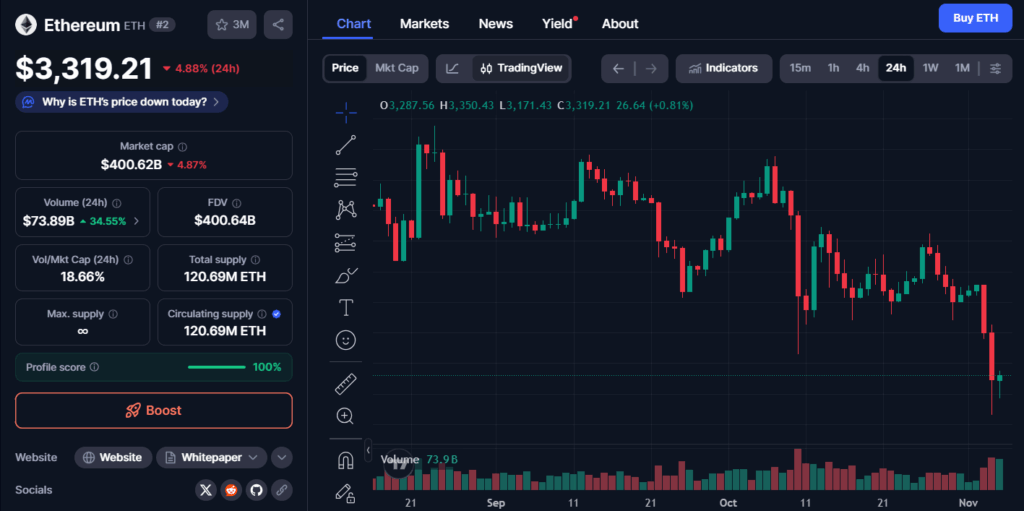Click the Boost button
Viewport: 1024px width, 511px height.
[154, 410]
